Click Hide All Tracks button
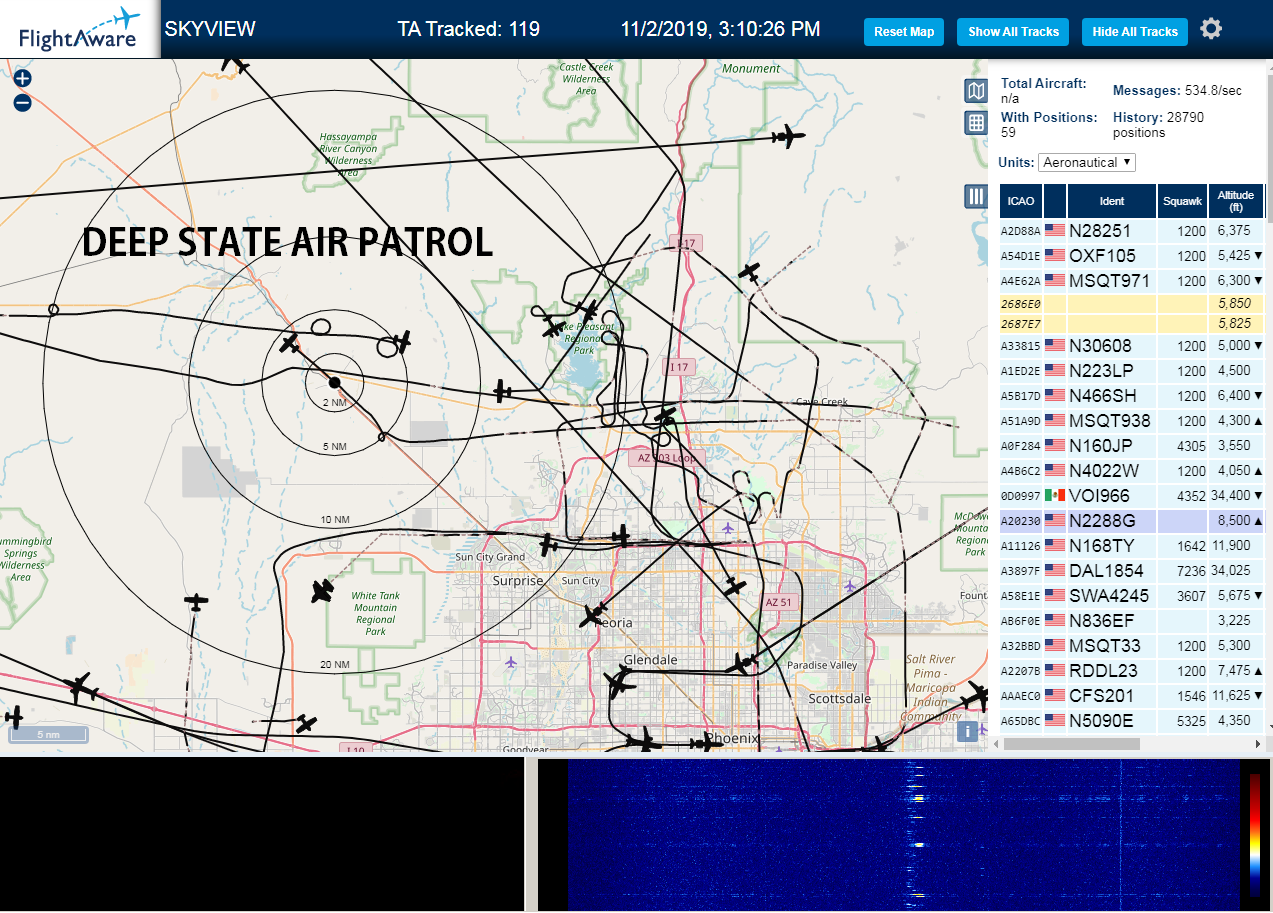The width and height of the screenshot is (1273, 913). point(1135,32)
